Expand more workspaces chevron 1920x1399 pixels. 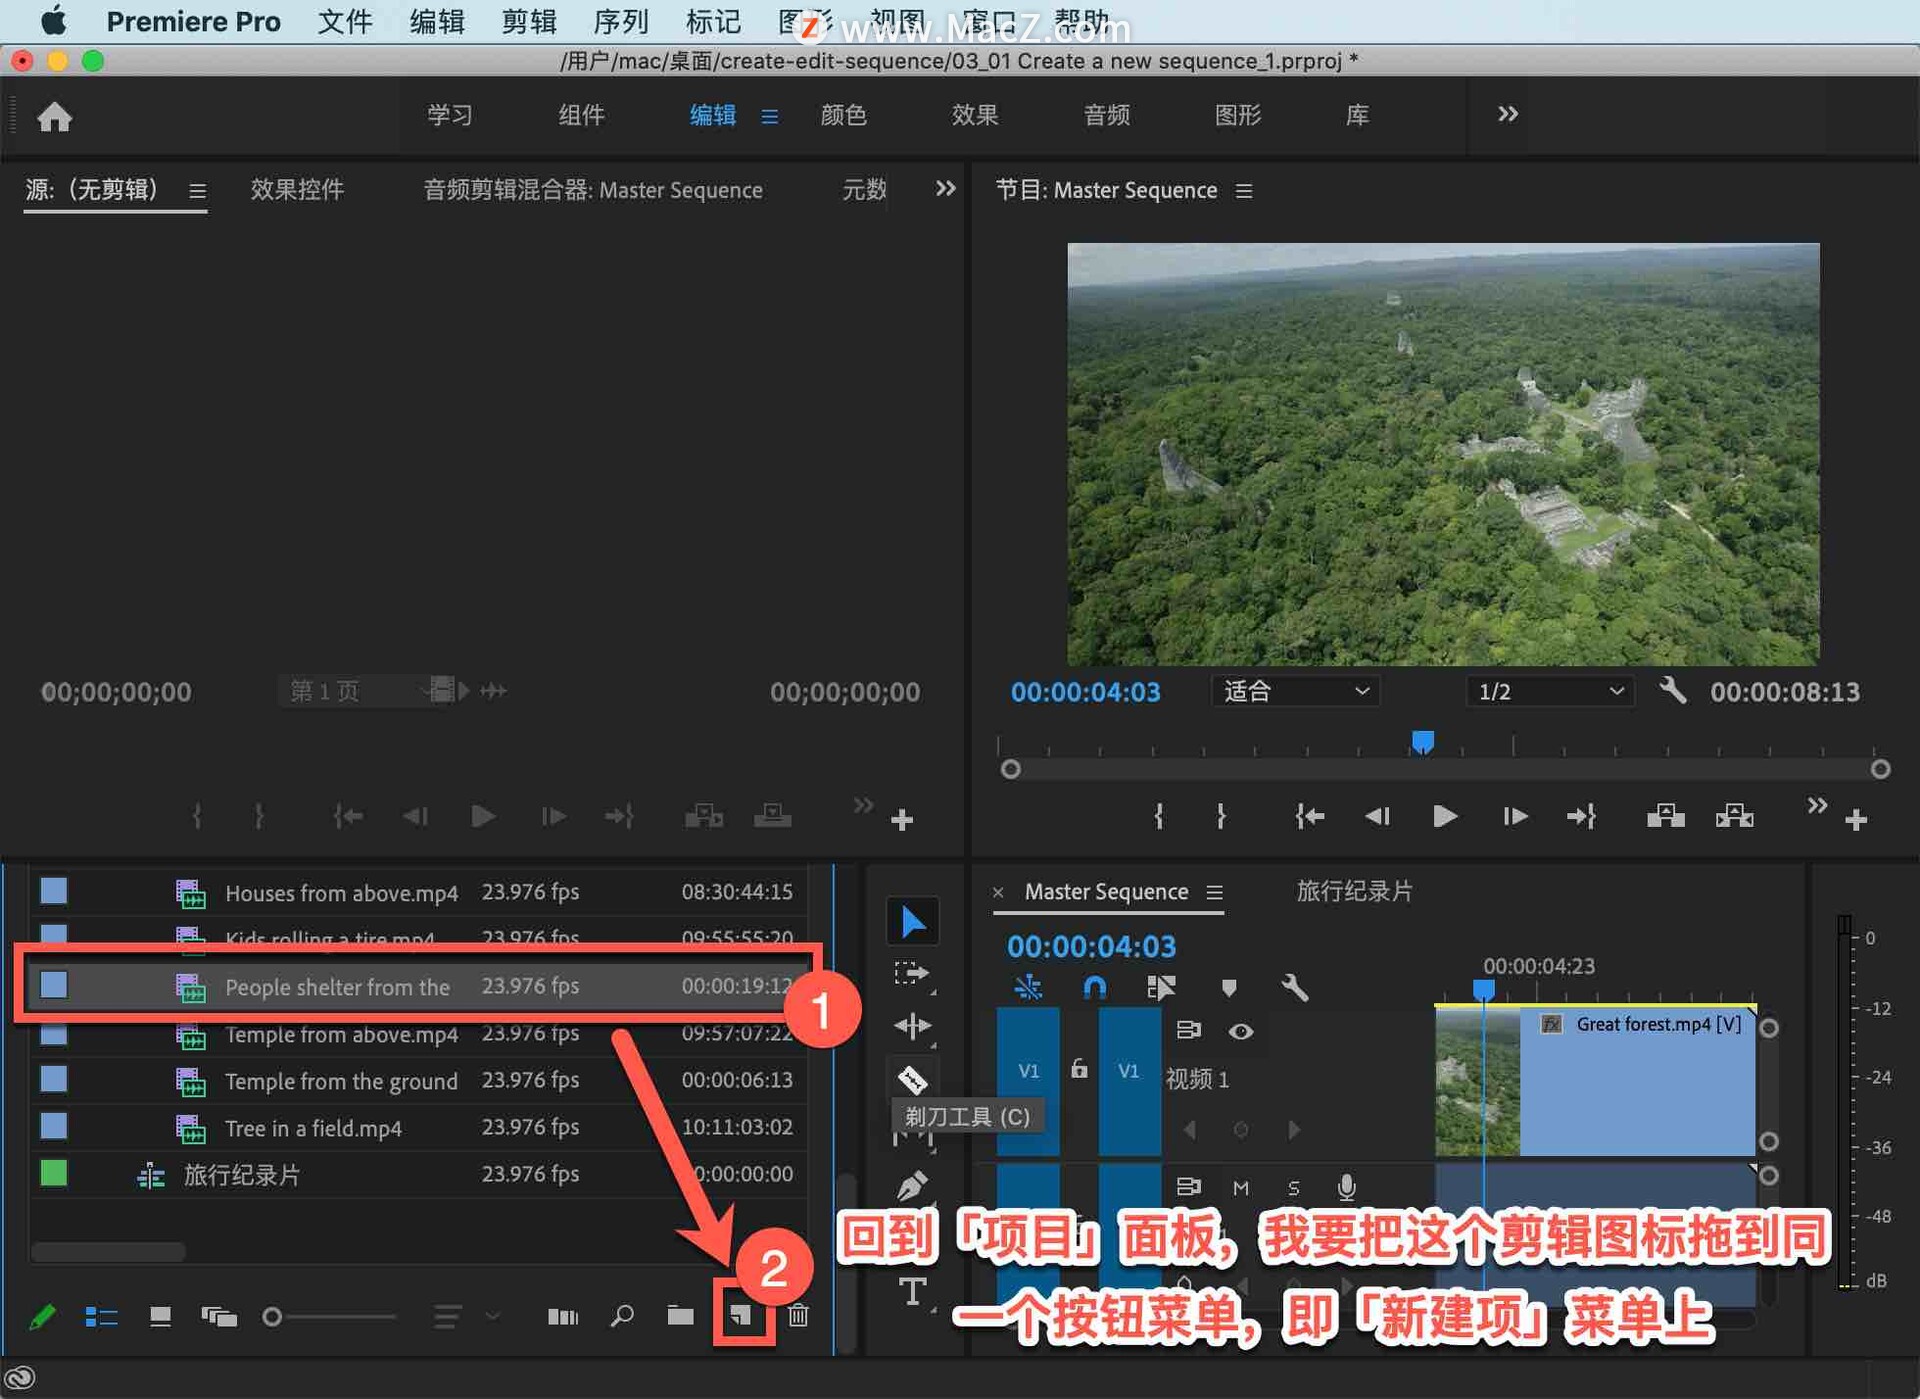(x=1507, y=114)
